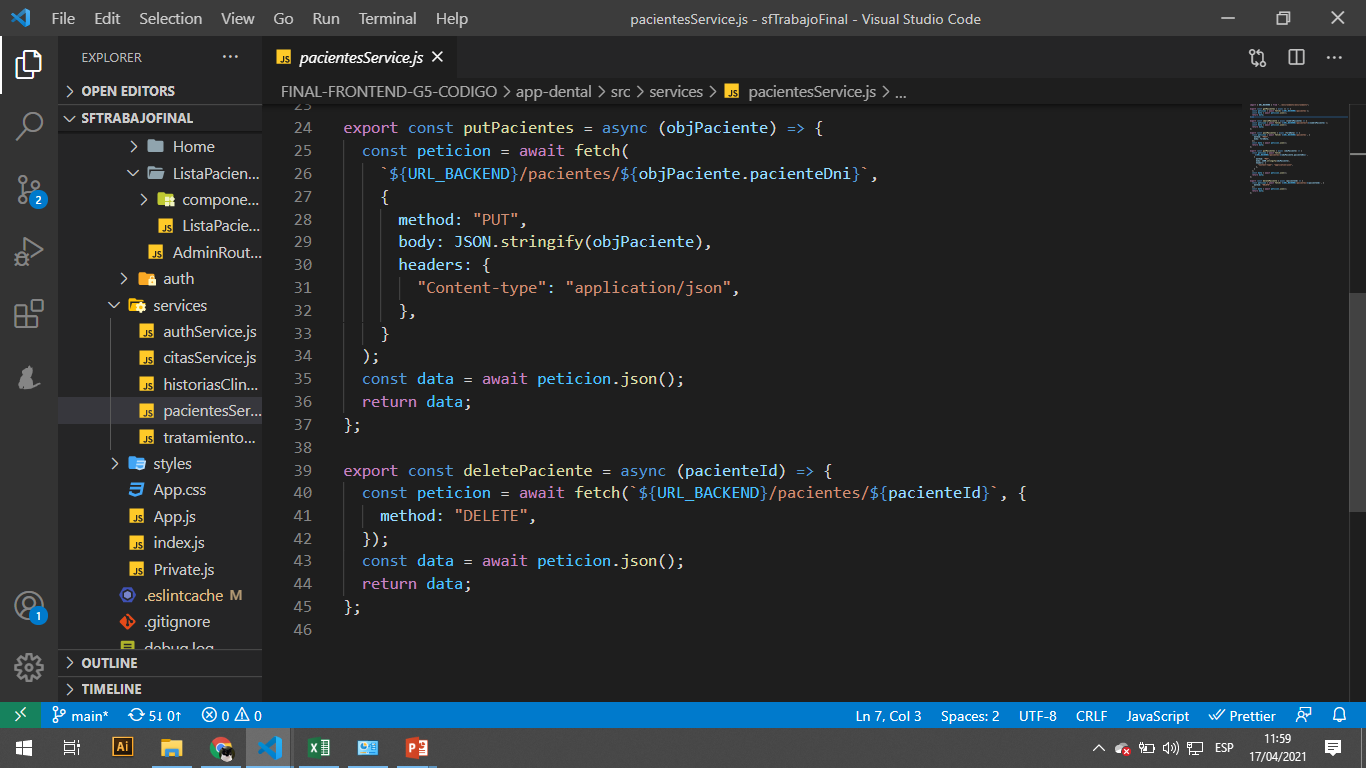
Task: Open the Run and Debug view
Action: [x=27, y=252]
